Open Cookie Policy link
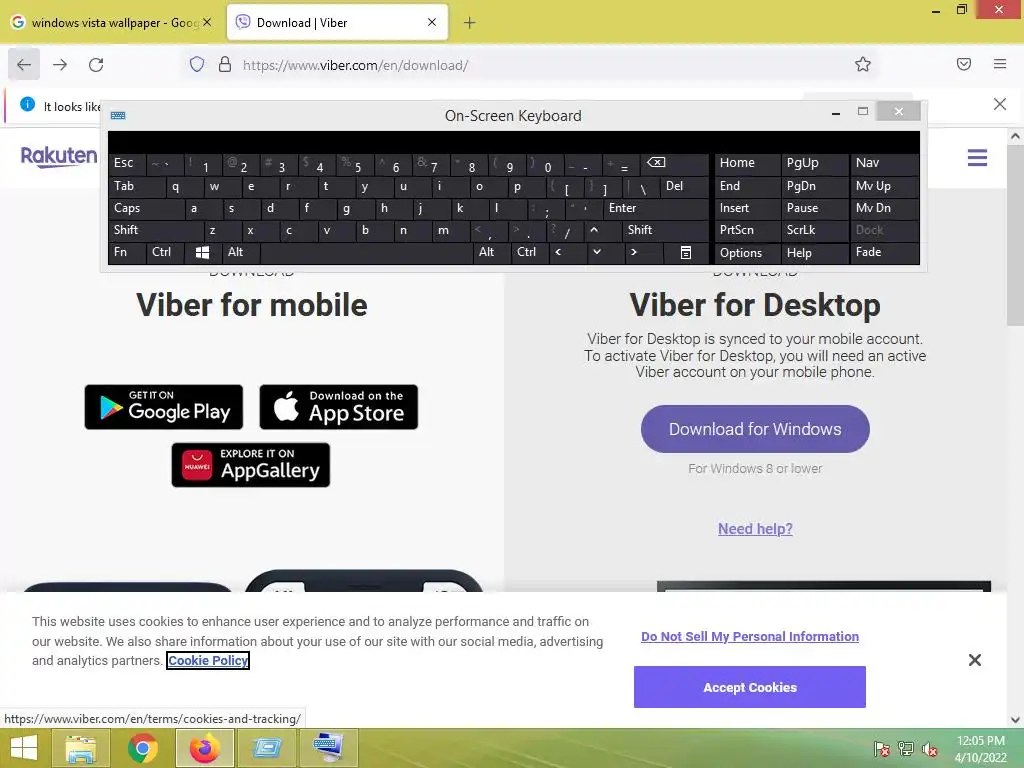Viewport: 1024px width, 768px height. (x=208, y=661)
